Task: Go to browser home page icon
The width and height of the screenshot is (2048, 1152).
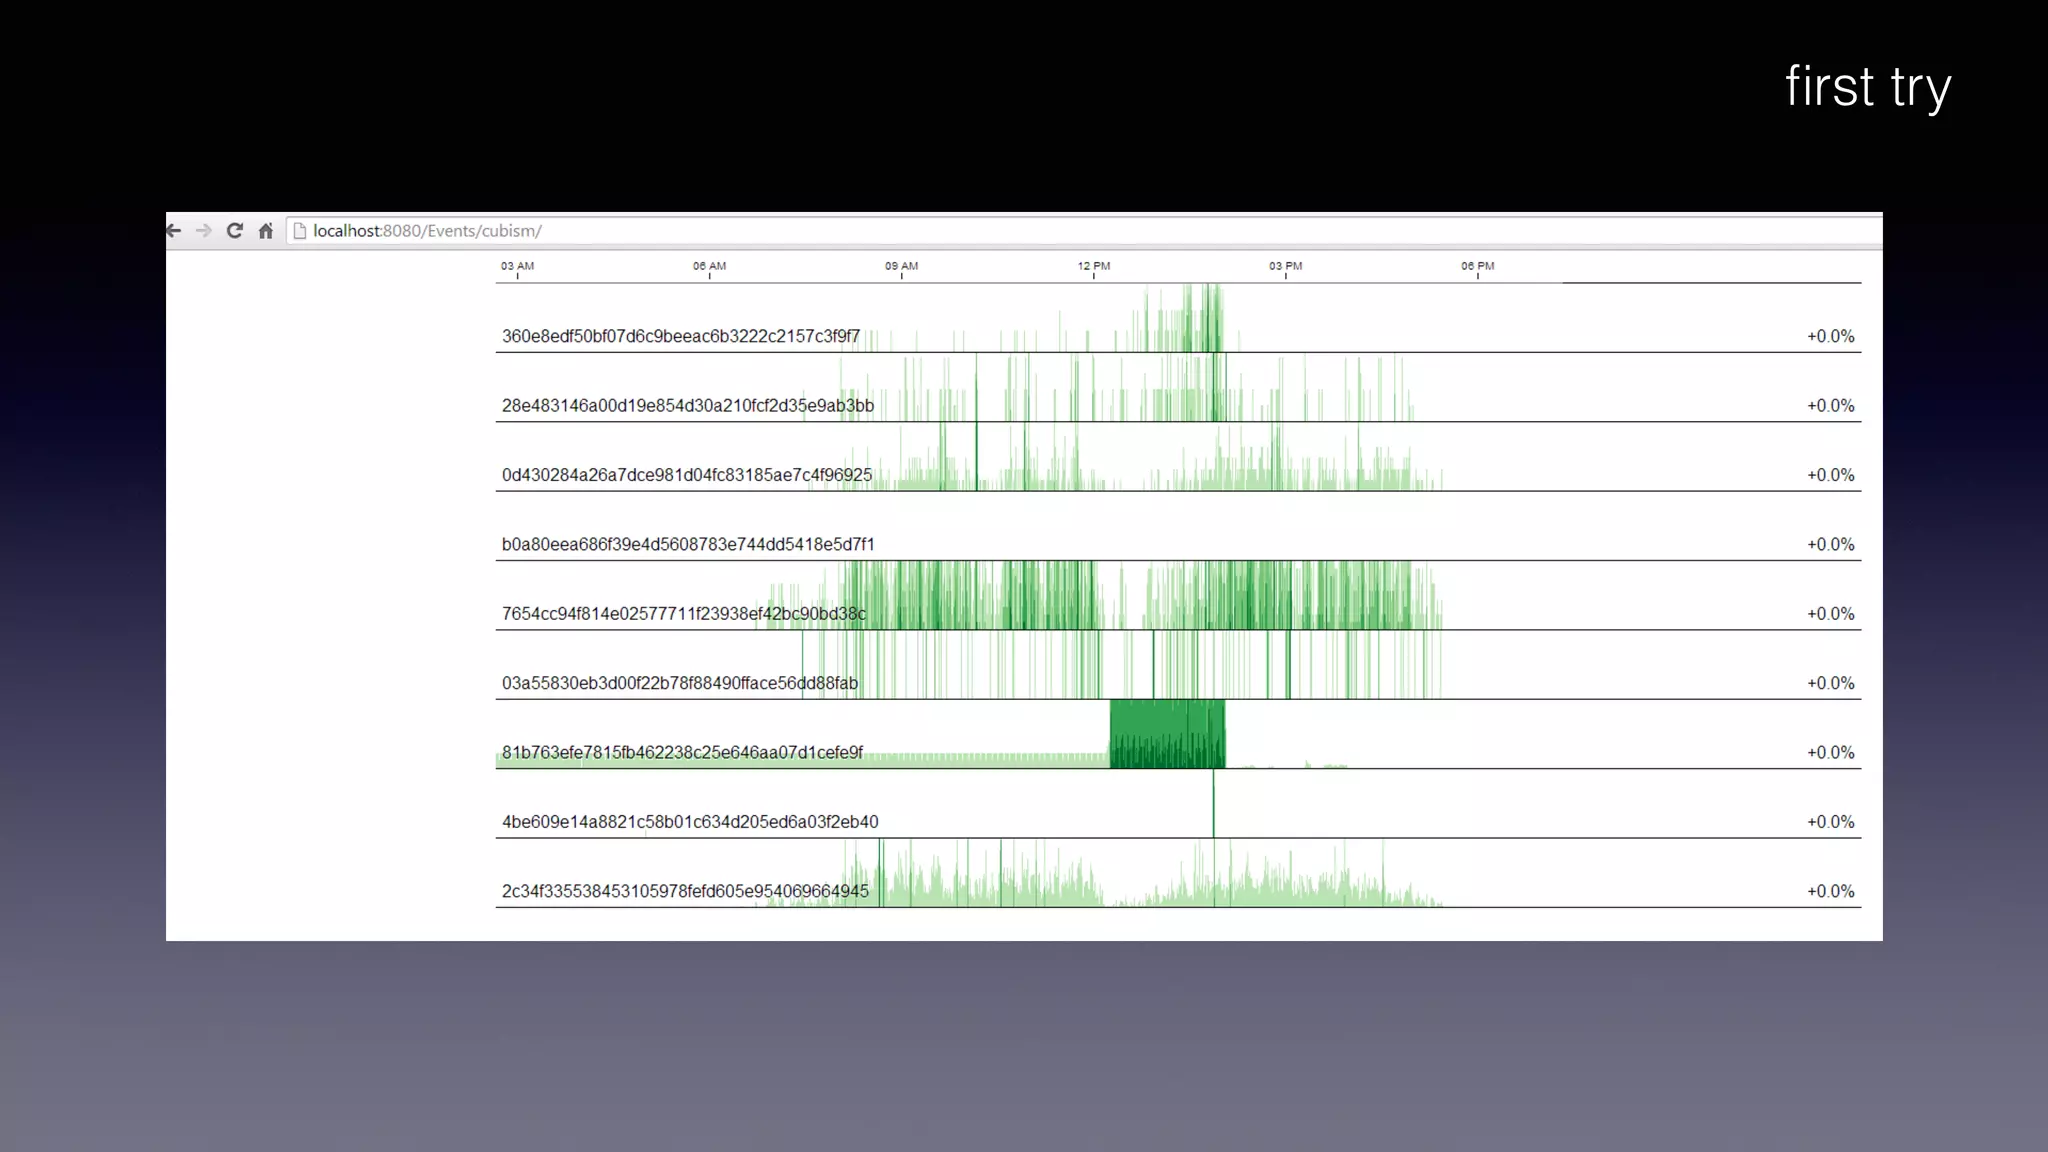Action: point(266,231)
